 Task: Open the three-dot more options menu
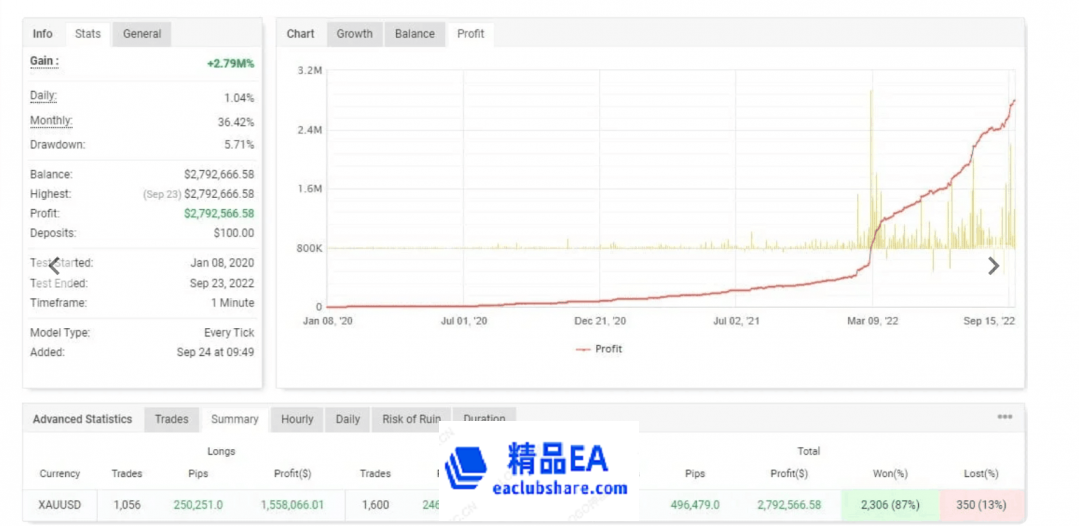pyautogui.click(x=1004, y=417)
